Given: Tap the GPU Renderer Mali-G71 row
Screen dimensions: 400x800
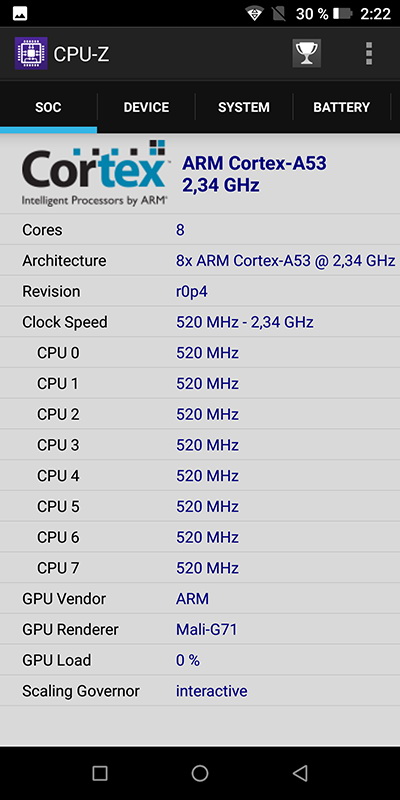Looking at the screenshot, I should [x=200, y=629].
